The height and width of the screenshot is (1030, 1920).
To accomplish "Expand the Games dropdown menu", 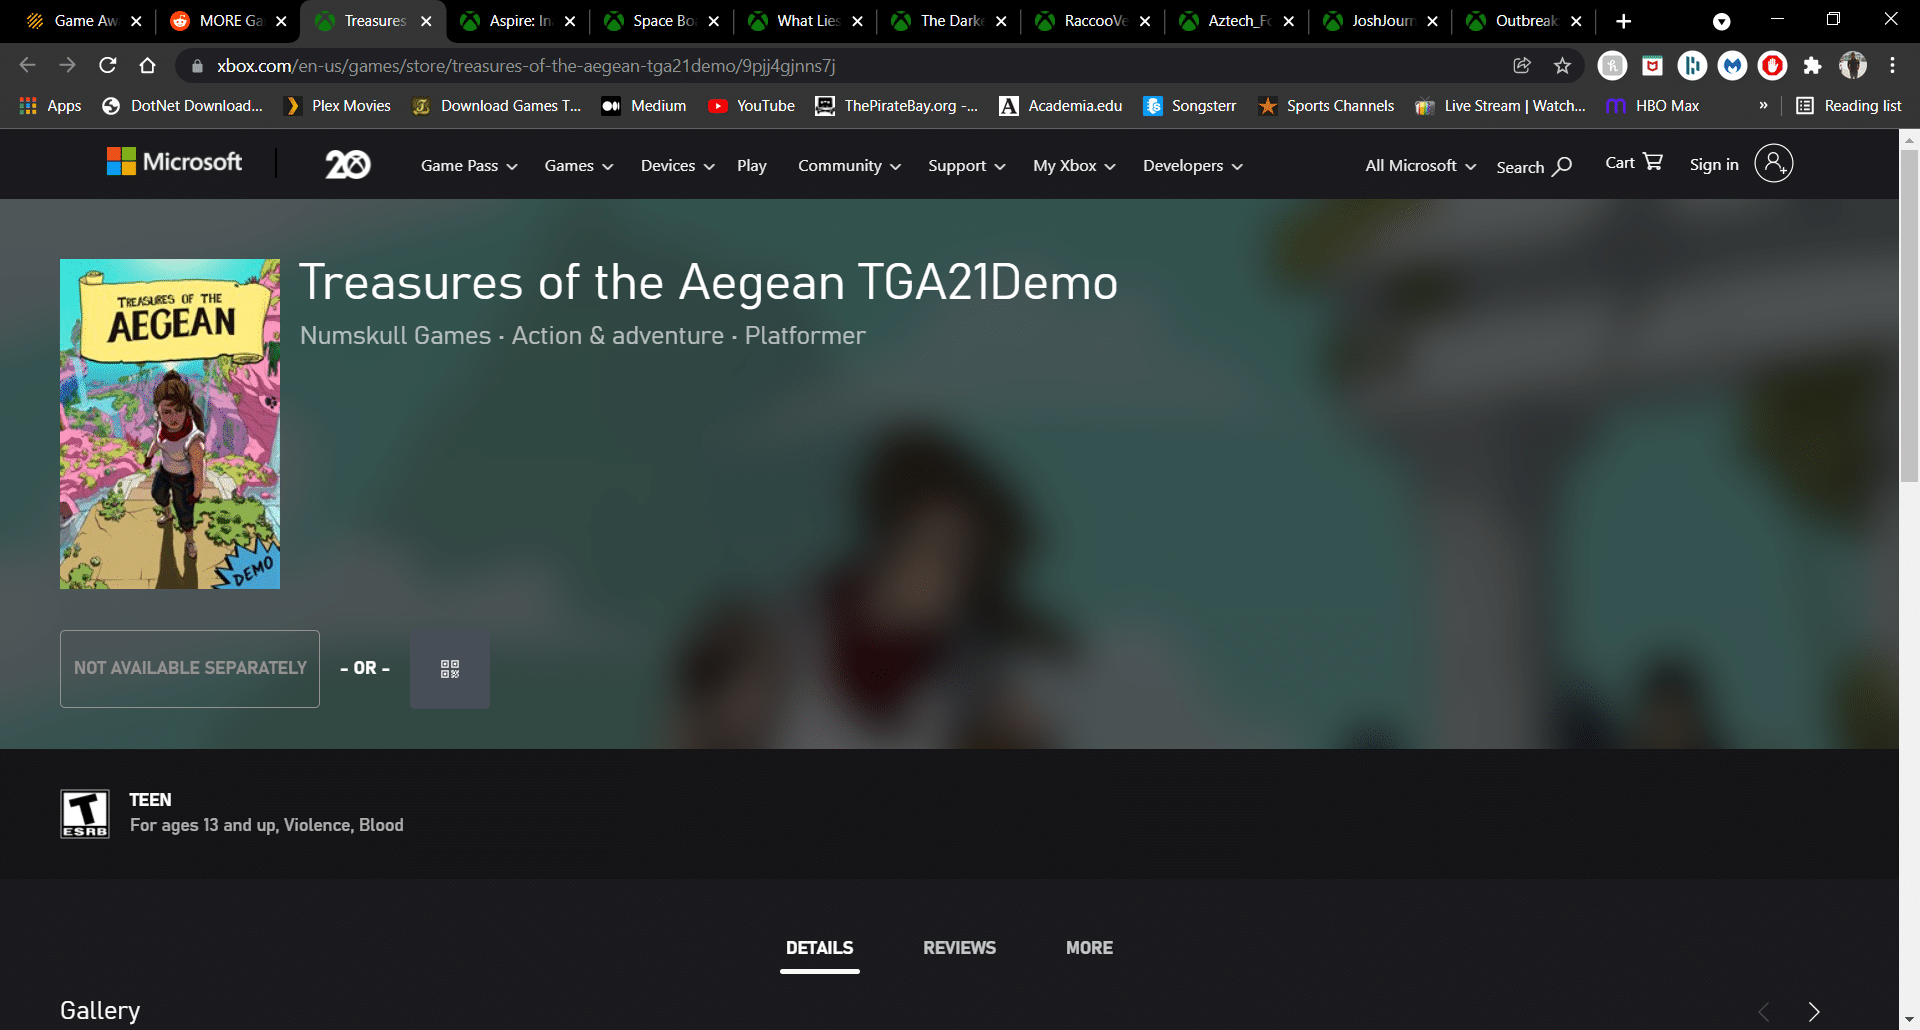I will [x=579, y=166].
